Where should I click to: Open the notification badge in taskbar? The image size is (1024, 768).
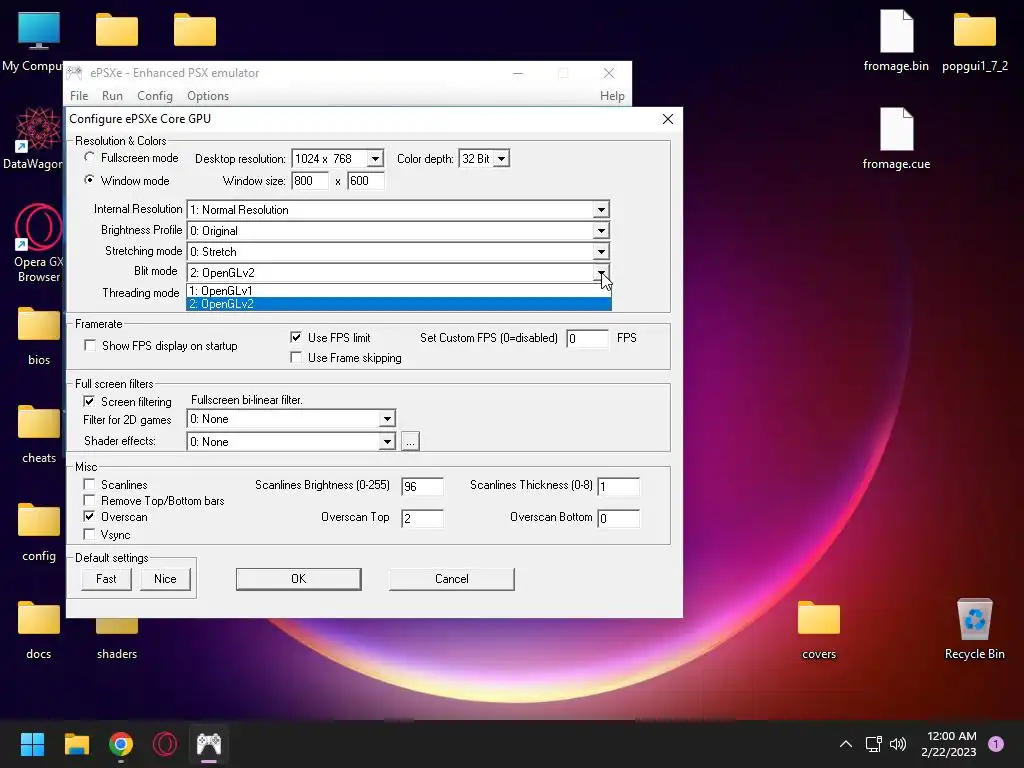(x=996, y=744)
